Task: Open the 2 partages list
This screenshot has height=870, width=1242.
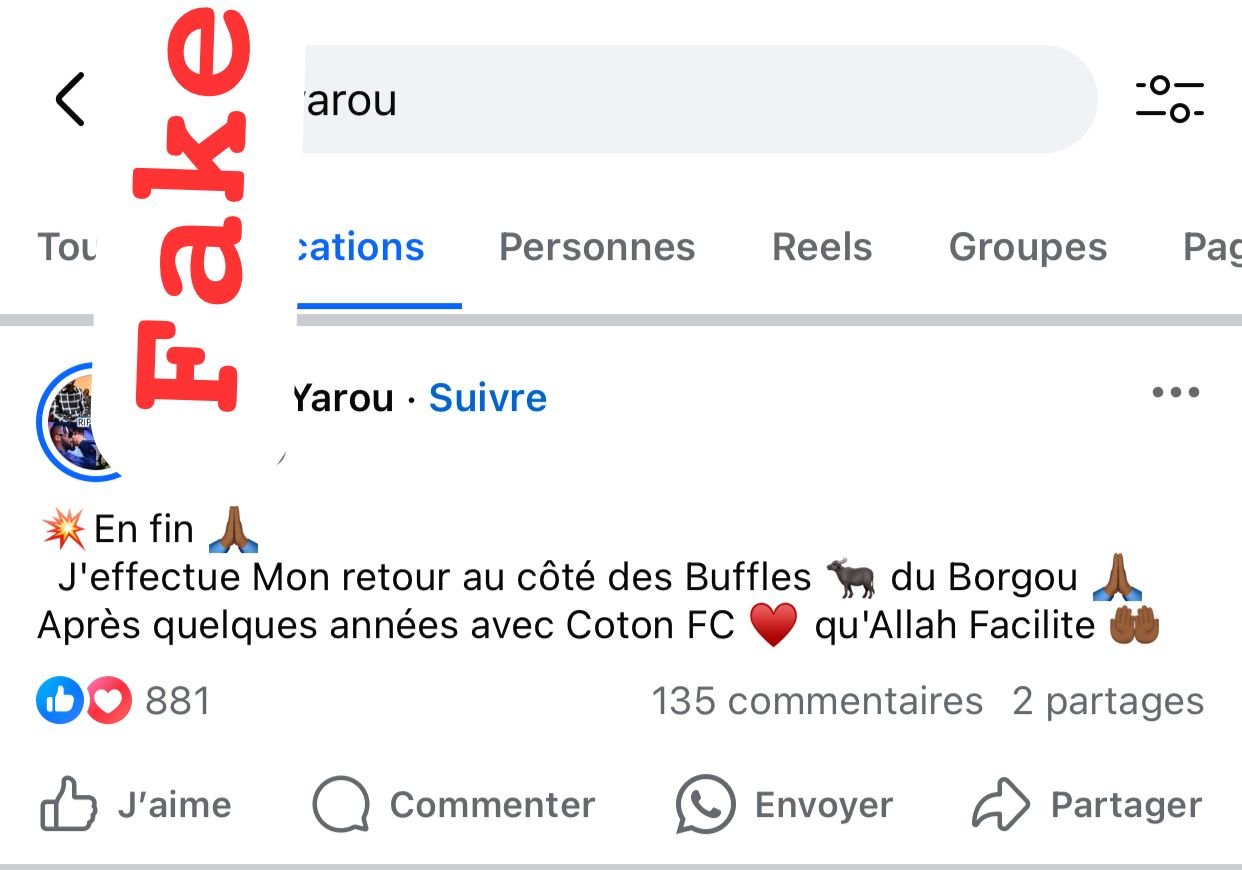Action: pyautogui.click(x=1108, y=701)
